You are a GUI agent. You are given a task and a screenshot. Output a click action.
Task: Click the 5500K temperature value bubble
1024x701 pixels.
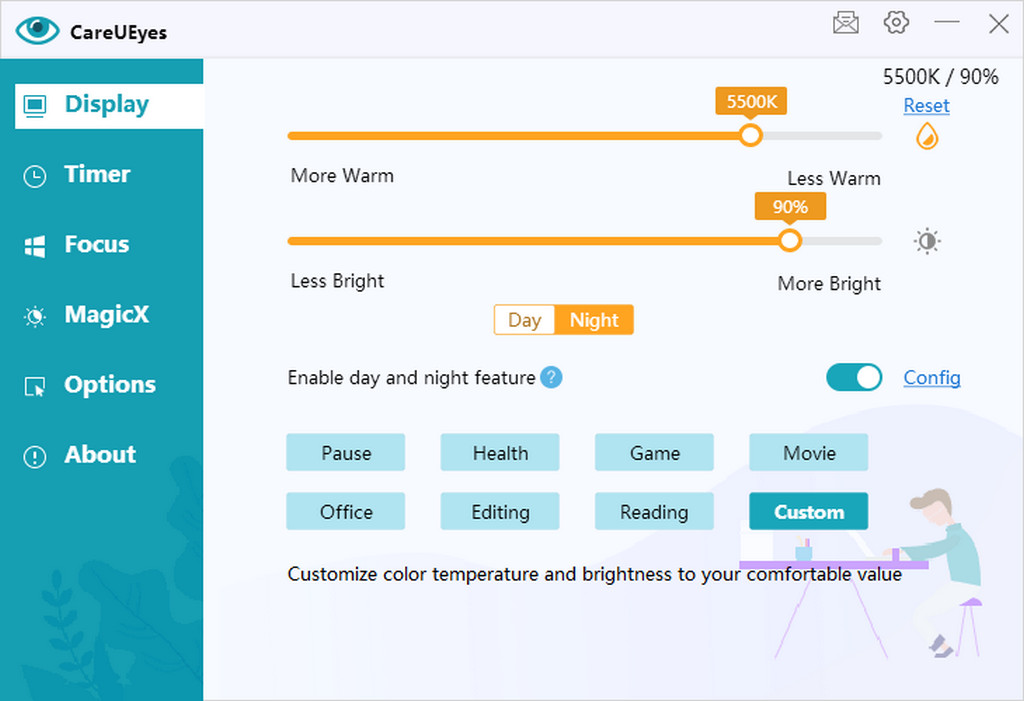751,101
